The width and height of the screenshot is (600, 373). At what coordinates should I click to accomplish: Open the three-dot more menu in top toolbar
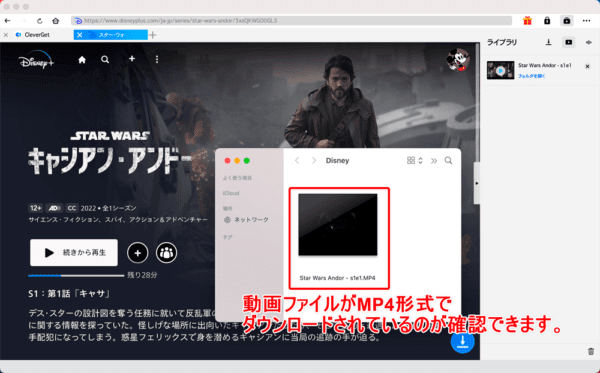(x=586, y=21)
